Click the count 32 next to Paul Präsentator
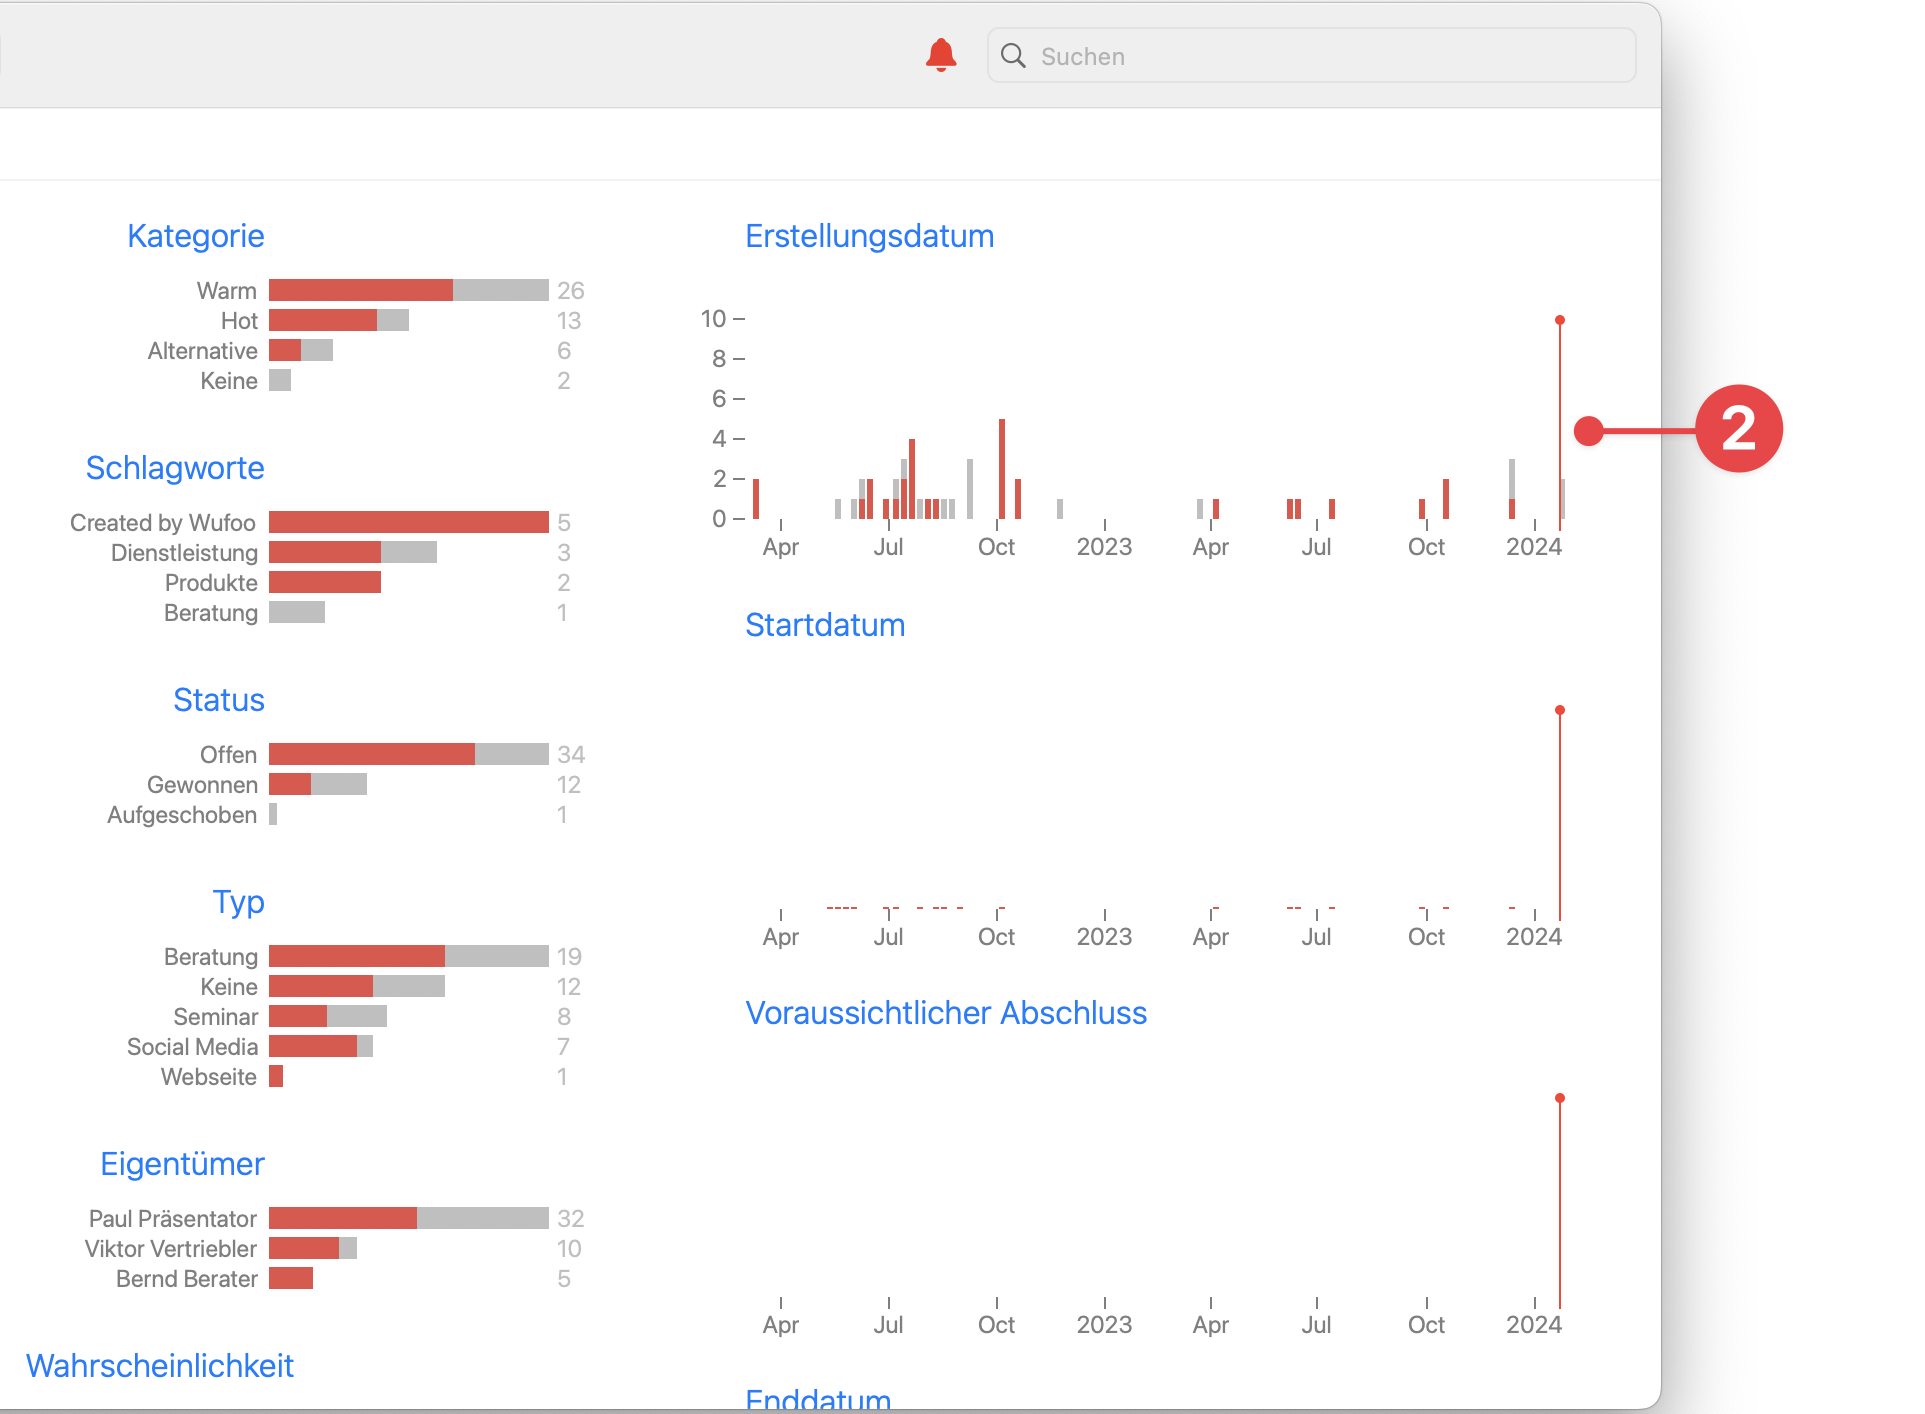 tap(570, 1219)
